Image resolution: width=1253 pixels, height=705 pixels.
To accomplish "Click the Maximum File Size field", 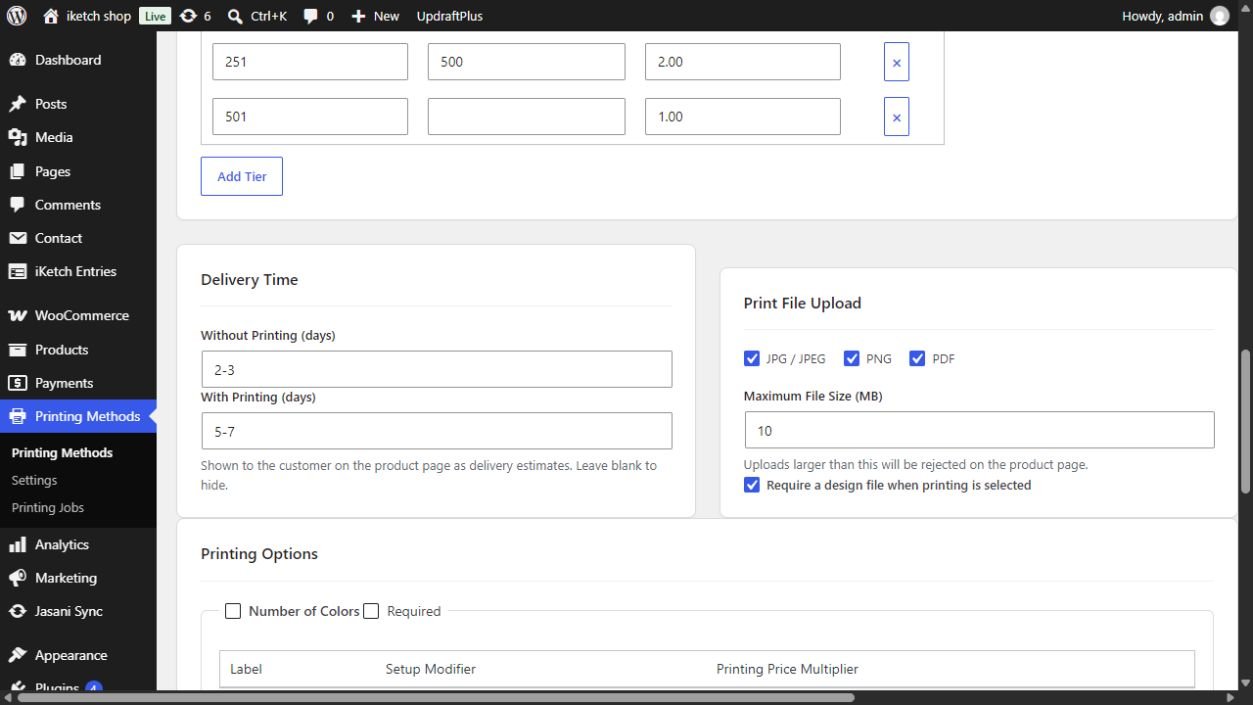I will (980, 430).
